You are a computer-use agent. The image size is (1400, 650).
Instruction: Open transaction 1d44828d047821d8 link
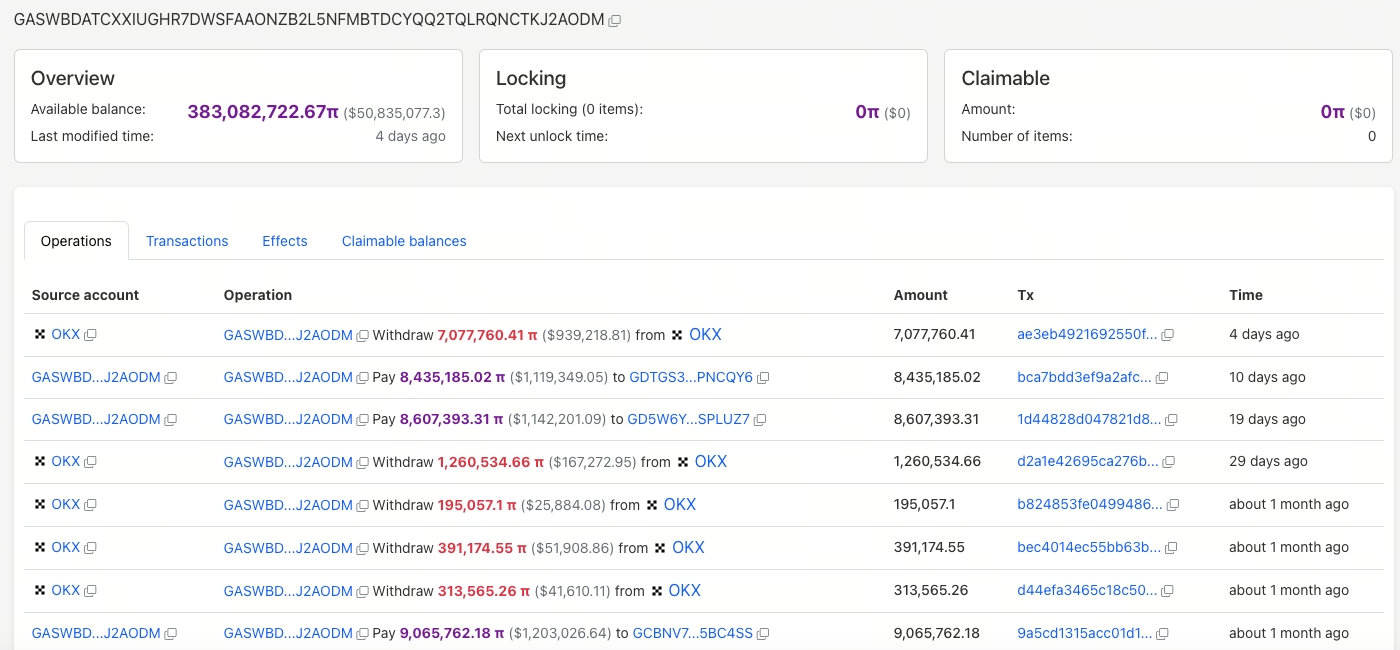1089,419
